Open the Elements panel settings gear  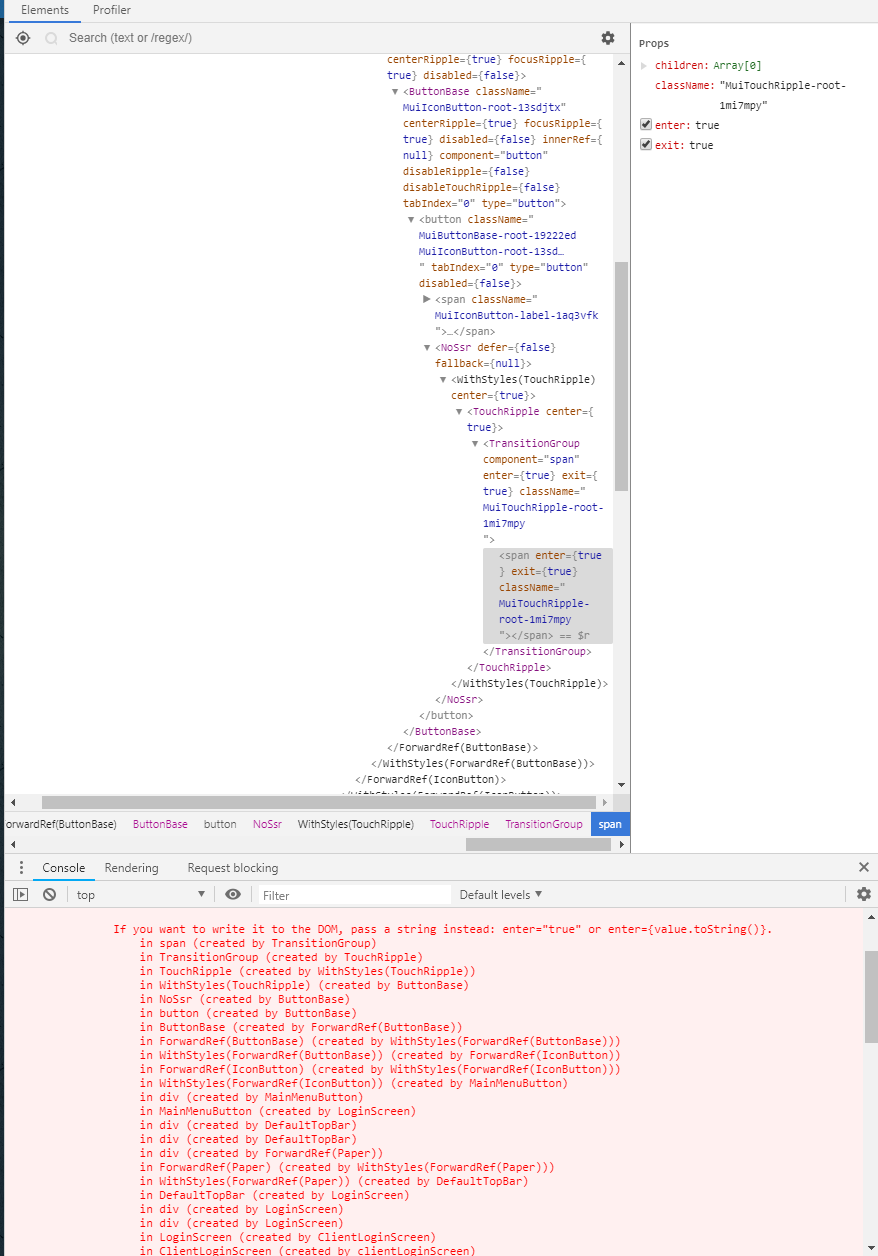607,37
